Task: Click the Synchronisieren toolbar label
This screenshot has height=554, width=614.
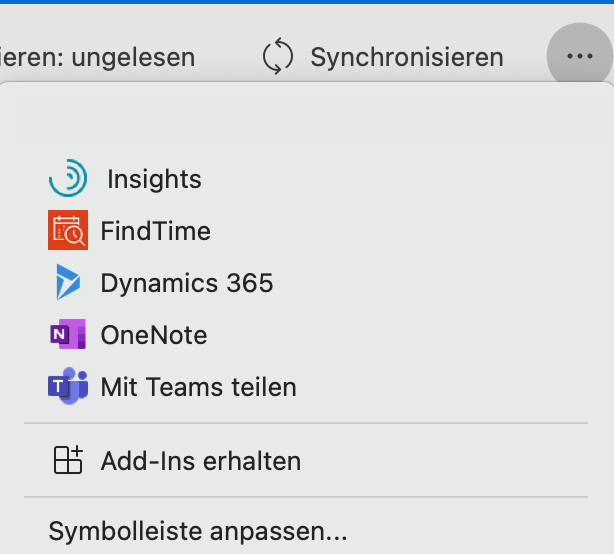Action: (x=407, y=57)
